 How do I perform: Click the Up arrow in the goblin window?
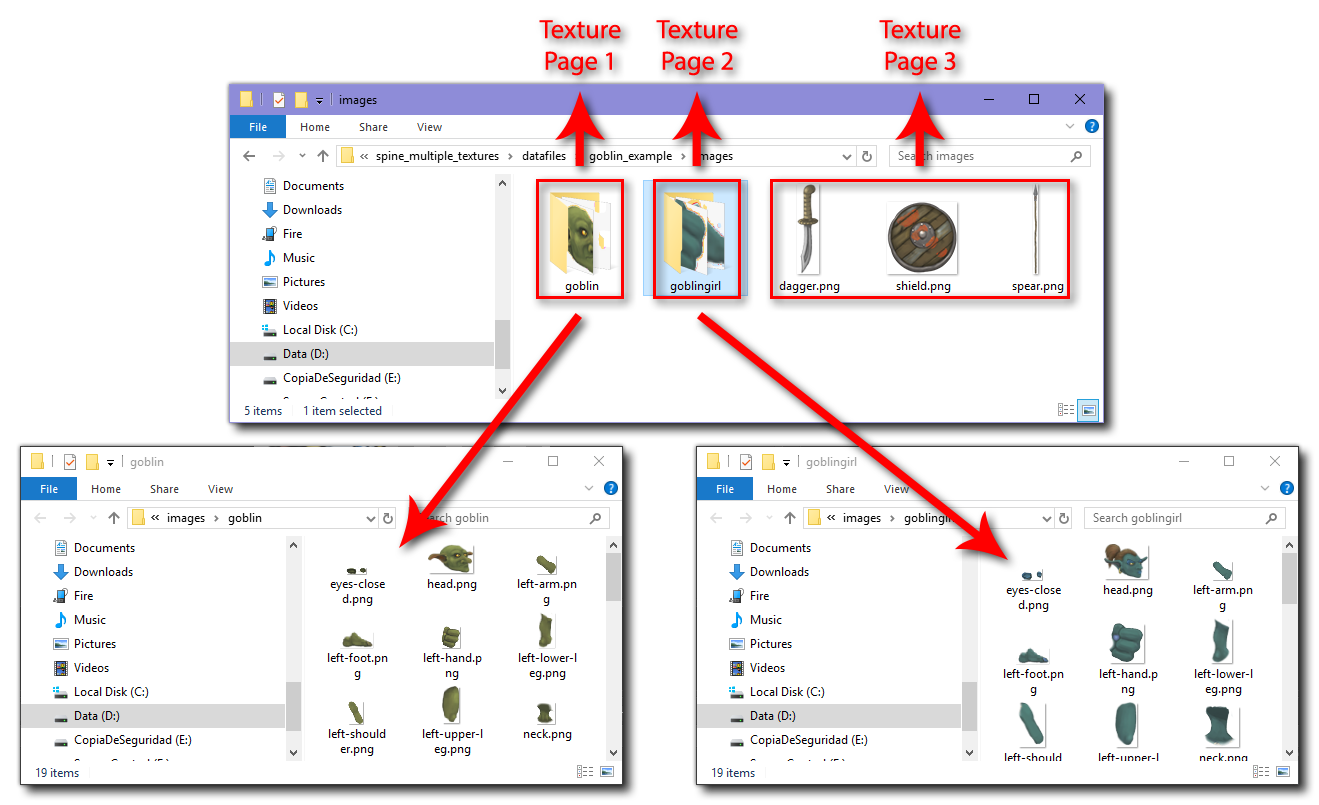pyautogui.click(x=114, y=518)
